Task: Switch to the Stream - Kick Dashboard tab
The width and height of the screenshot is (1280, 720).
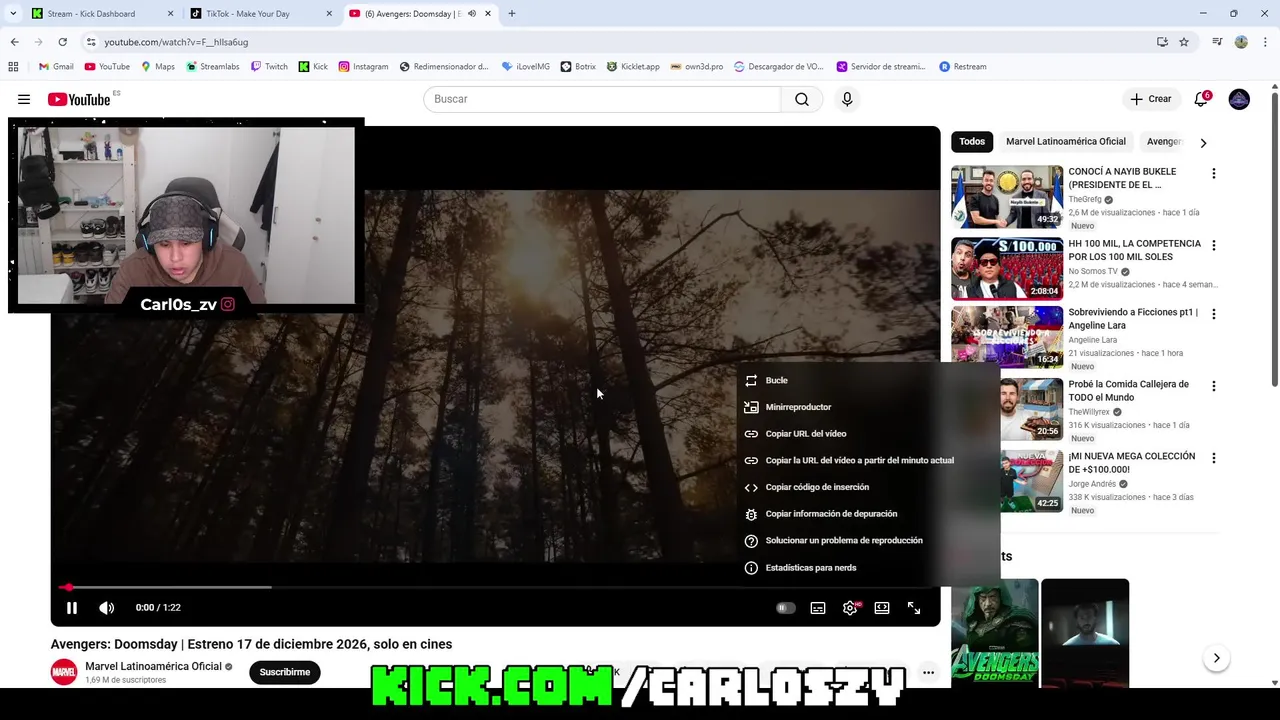Action: tap(102, 14)
